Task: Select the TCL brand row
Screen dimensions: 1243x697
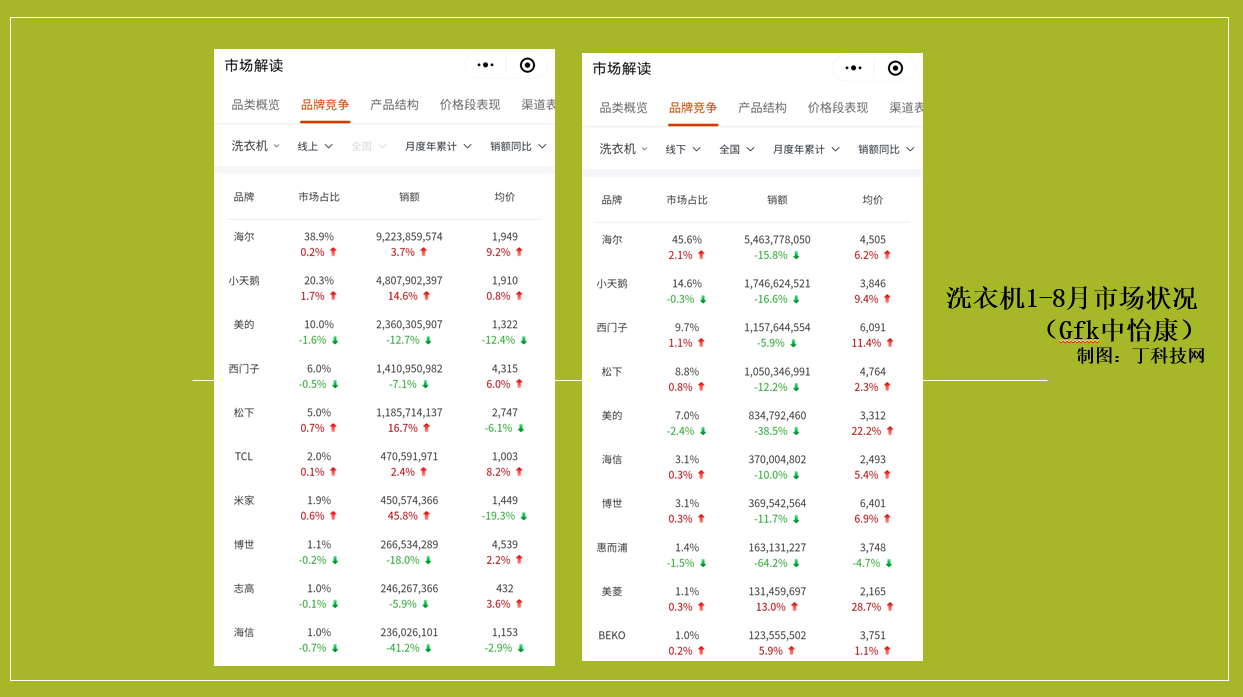Action: (384, 464)
